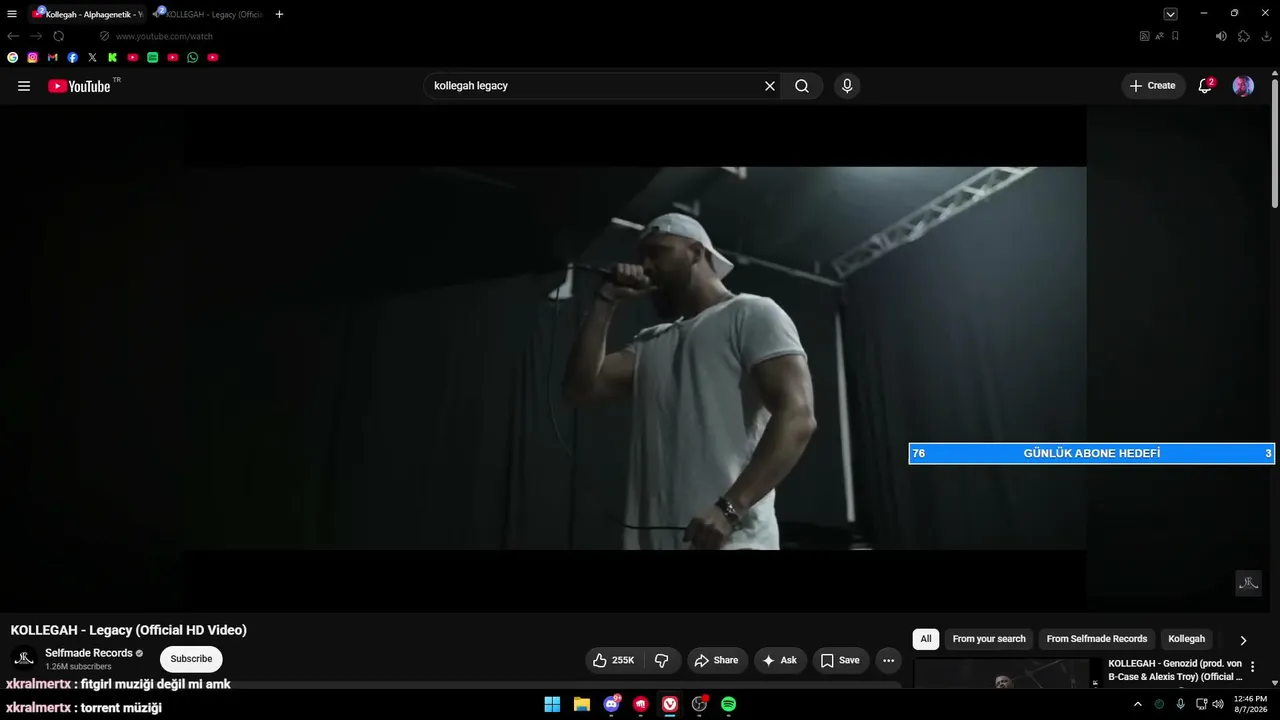Open the browser main menu icon
1280x720 pixels.
[12, 14]
